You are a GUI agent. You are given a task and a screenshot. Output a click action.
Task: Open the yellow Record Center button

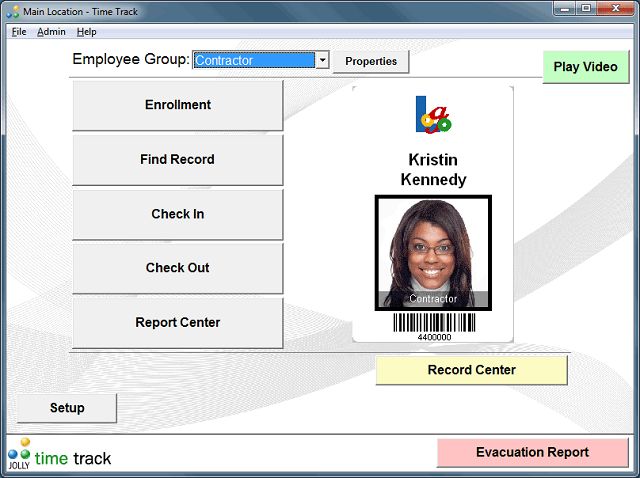click(x=471, y=370)
